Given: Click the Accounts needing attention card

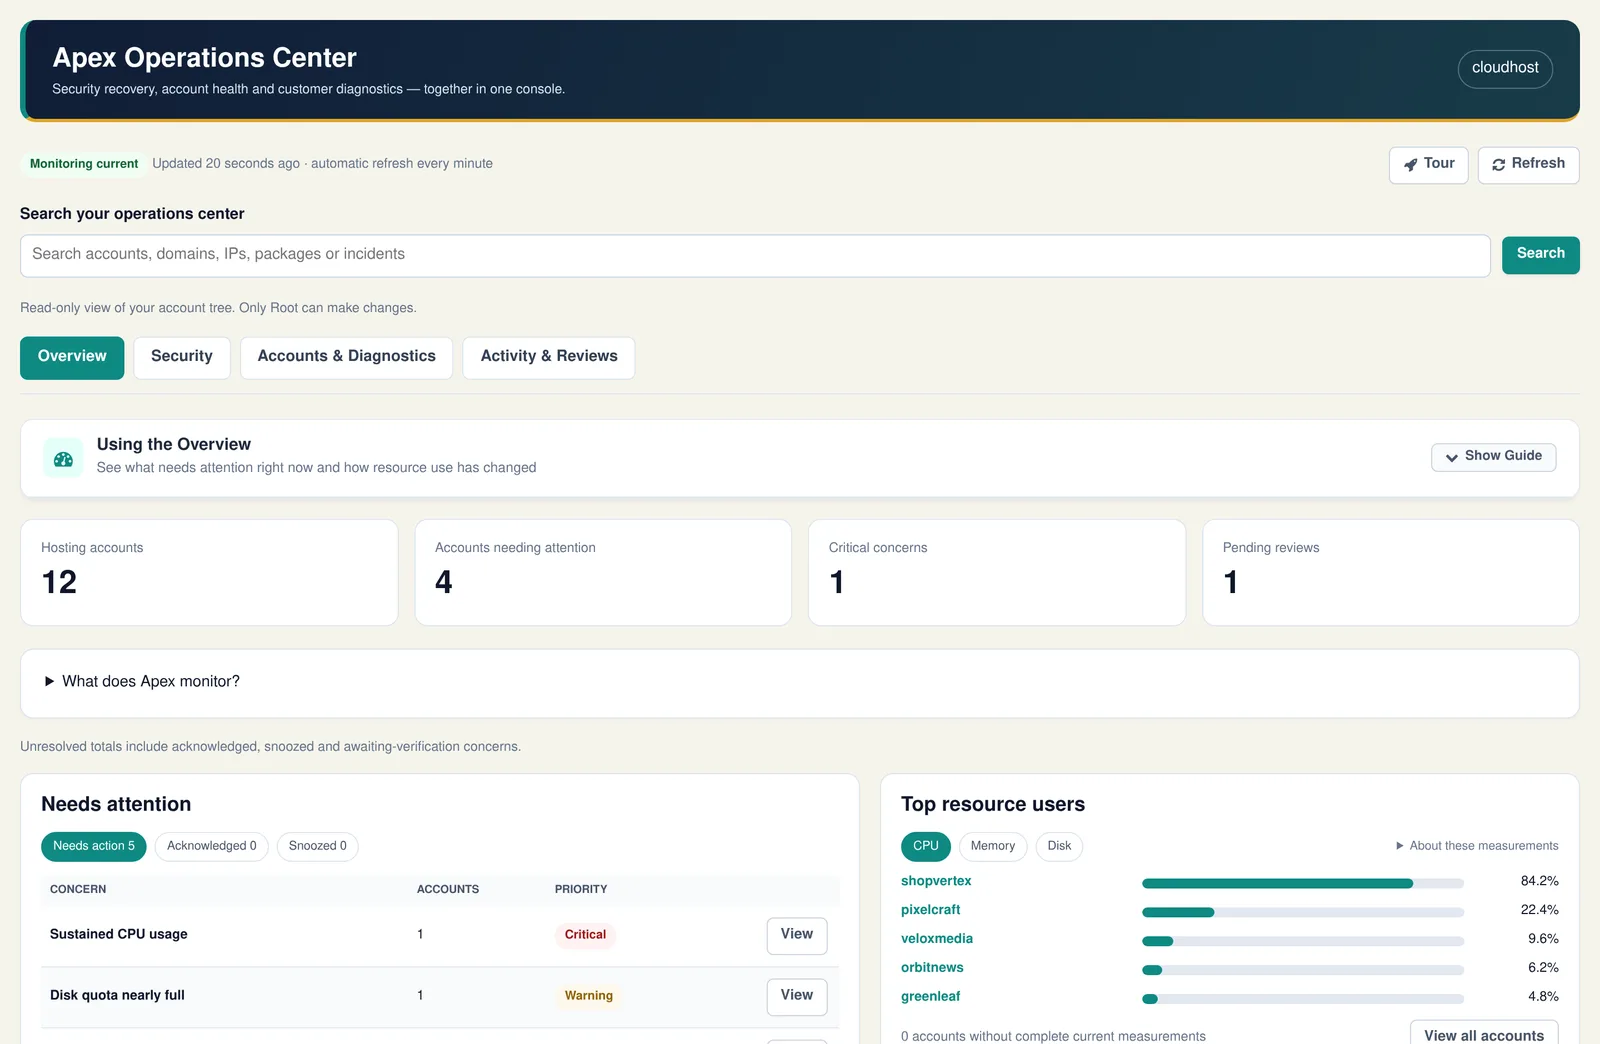Looking at the screenshot, I should (603, 573).
